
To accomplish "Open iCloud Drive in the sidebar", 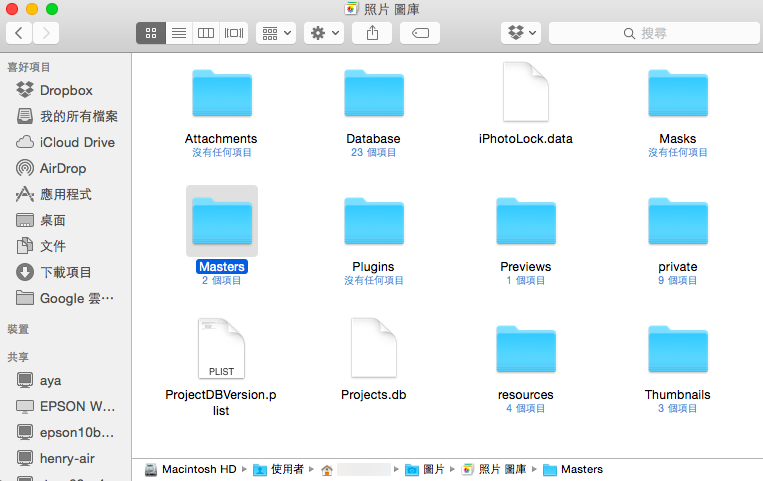I will (x=66, y=142).
